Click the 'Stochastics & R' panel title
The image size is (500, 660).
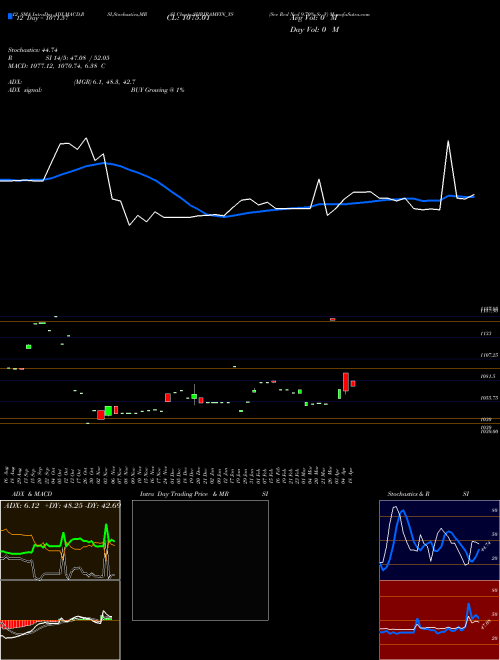click(408, 494)
